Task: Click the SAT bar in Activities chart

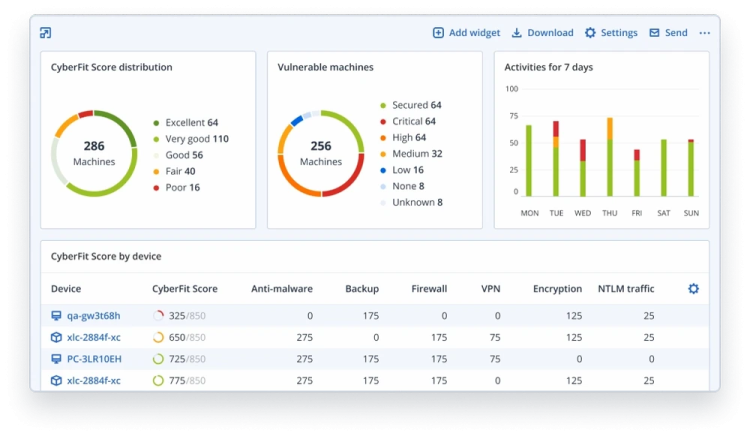Action: 663,168
